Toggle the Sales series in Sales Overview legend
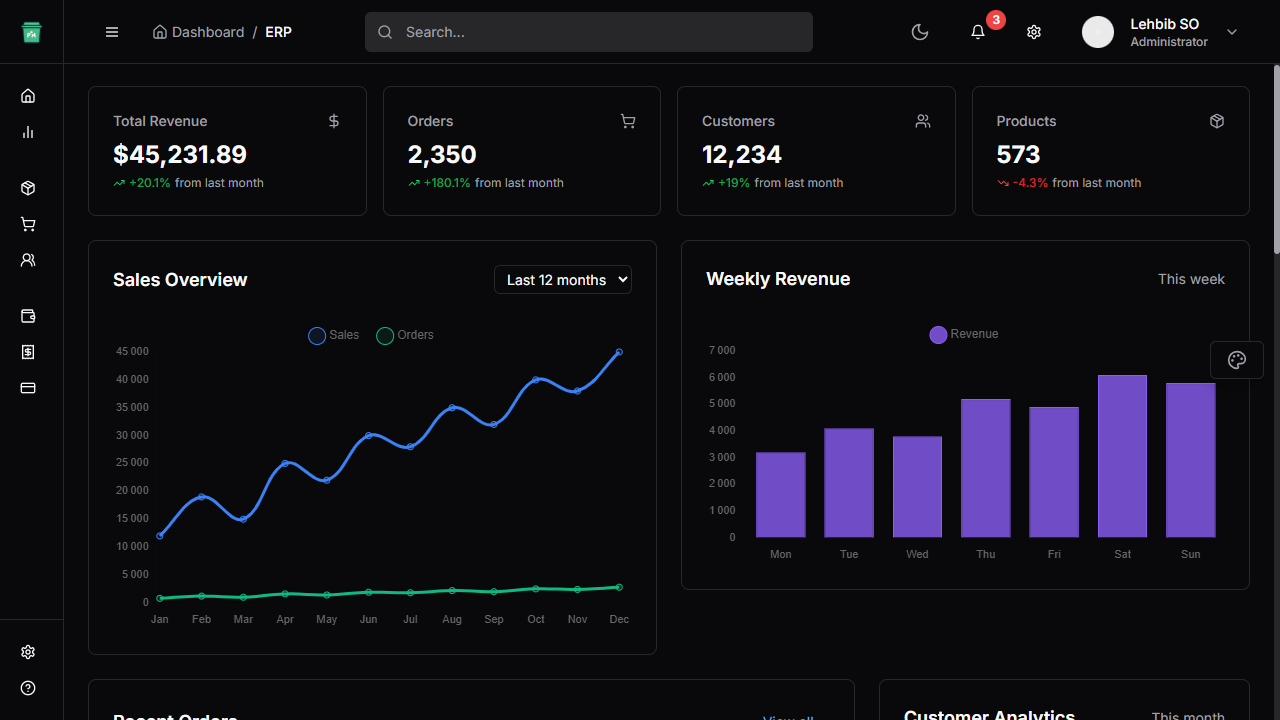1280x720 pixels. [333, 335]
